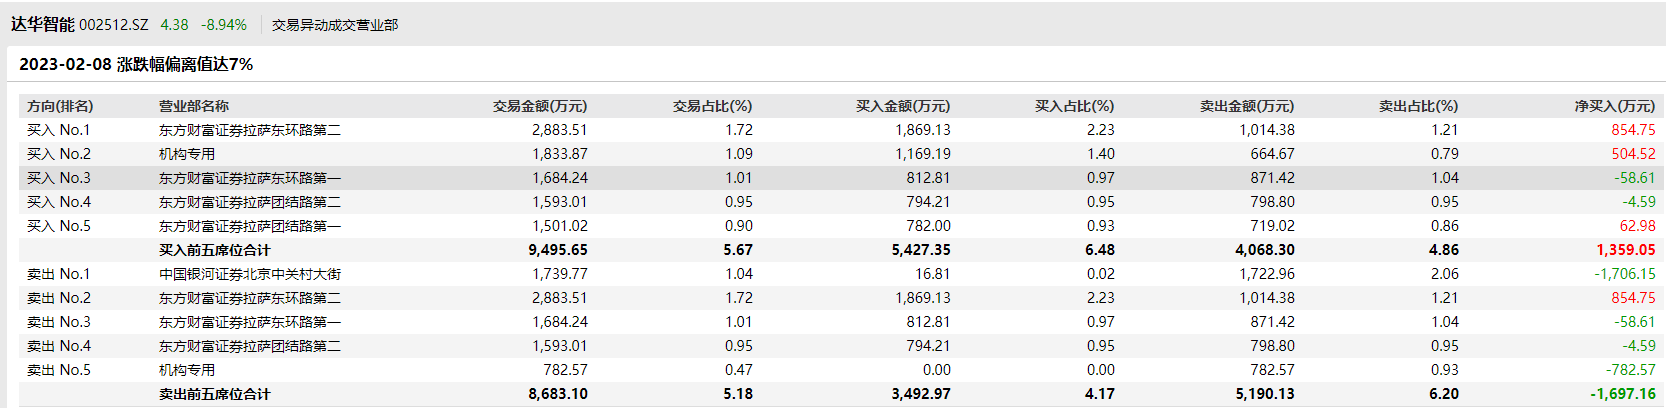Click the 2023-02-08 涨跌幅偏离值达7% heading

[x=136, y=64]
